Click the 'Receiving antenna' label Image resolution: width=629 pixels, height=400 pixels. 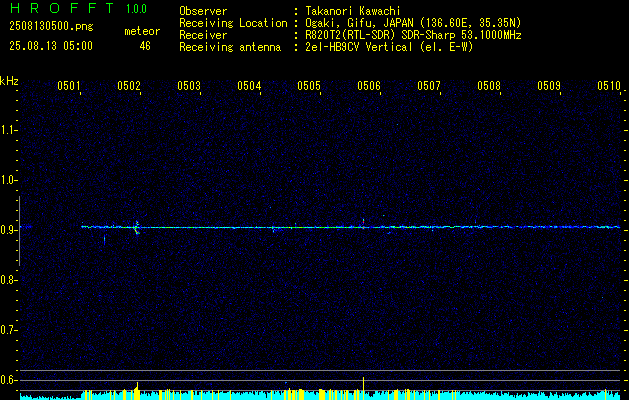[230, 47]
